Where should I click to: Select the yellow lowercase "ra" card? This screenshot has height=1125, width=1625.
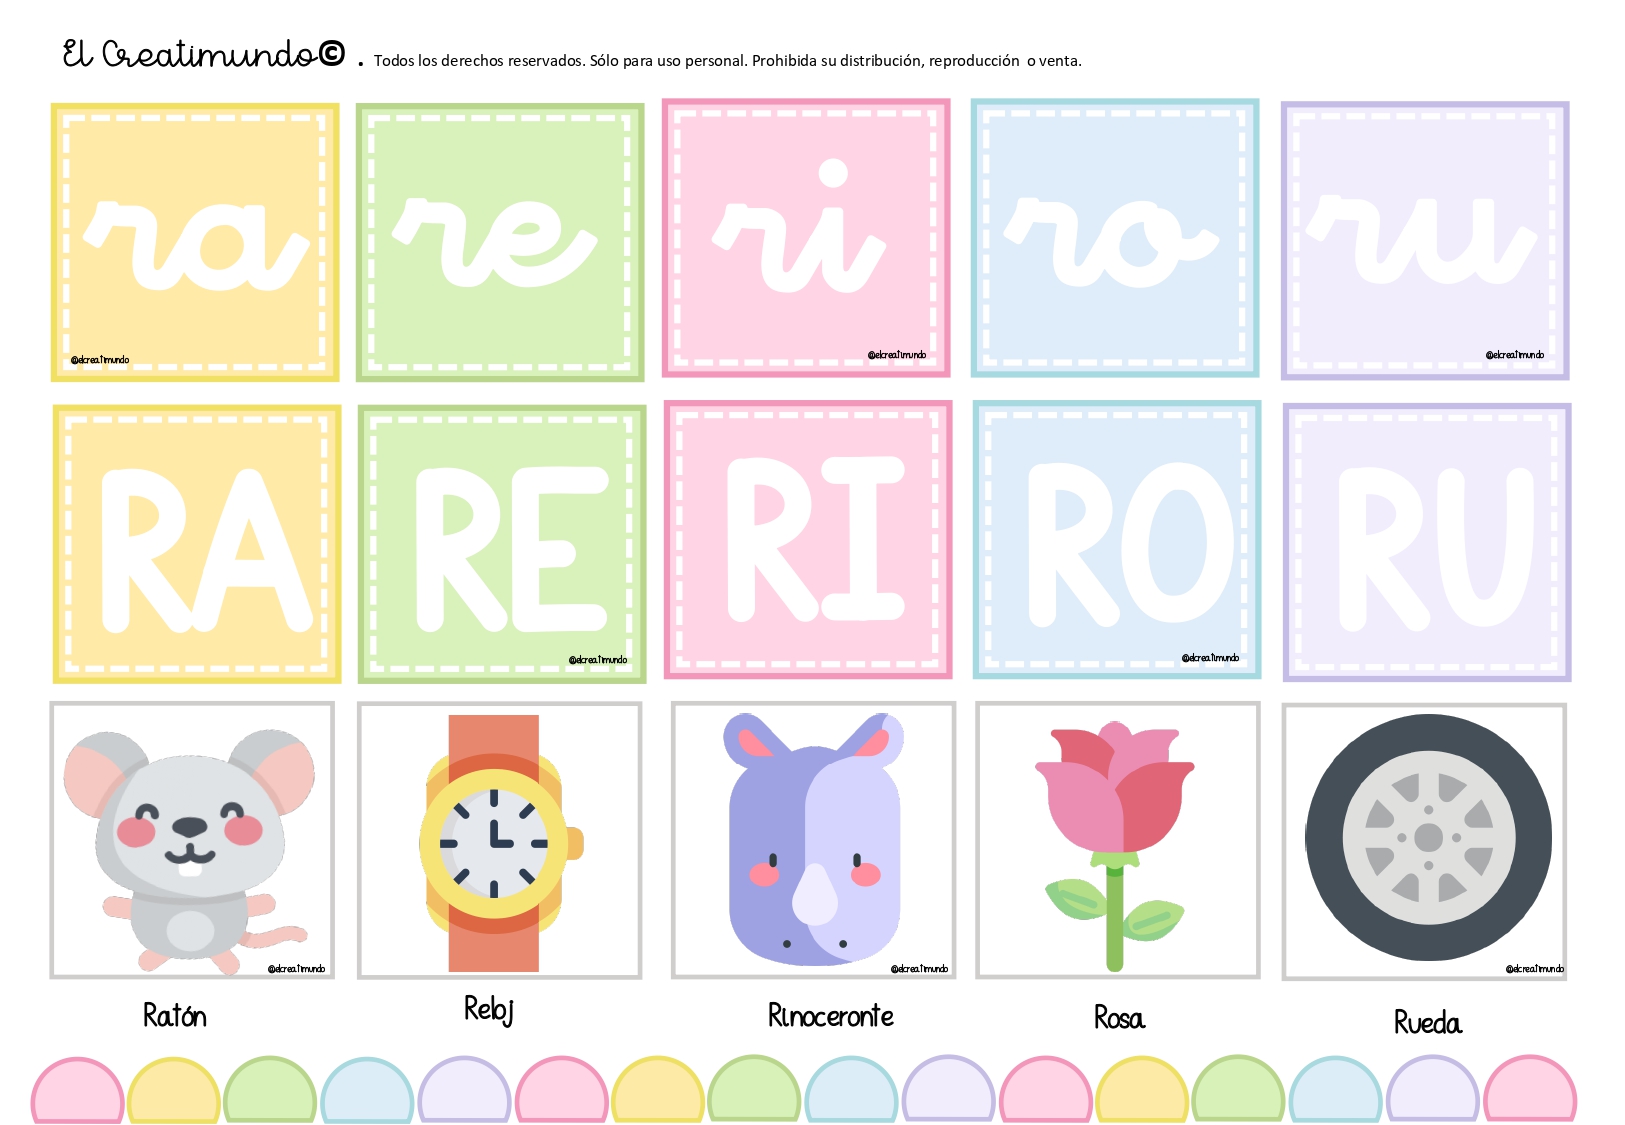point(195,242)
